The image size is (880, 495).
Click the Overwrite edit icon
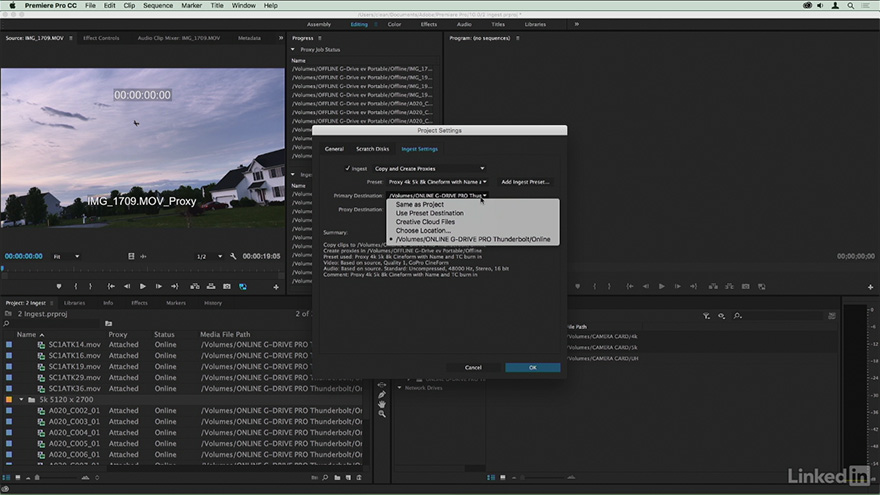pos(211,286)
